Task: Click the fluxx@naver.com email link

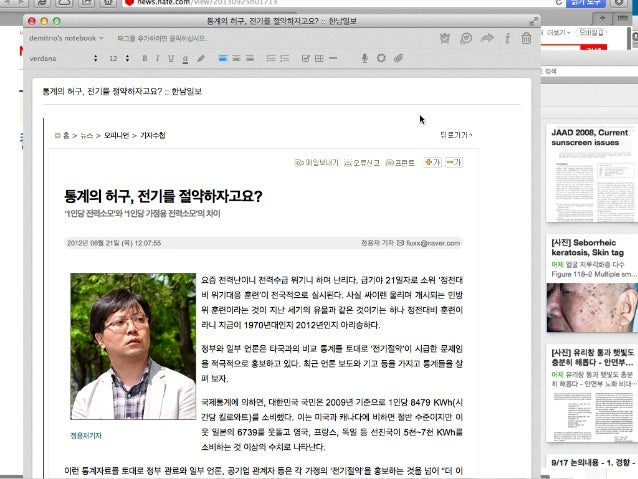Action: click(433, 243)
